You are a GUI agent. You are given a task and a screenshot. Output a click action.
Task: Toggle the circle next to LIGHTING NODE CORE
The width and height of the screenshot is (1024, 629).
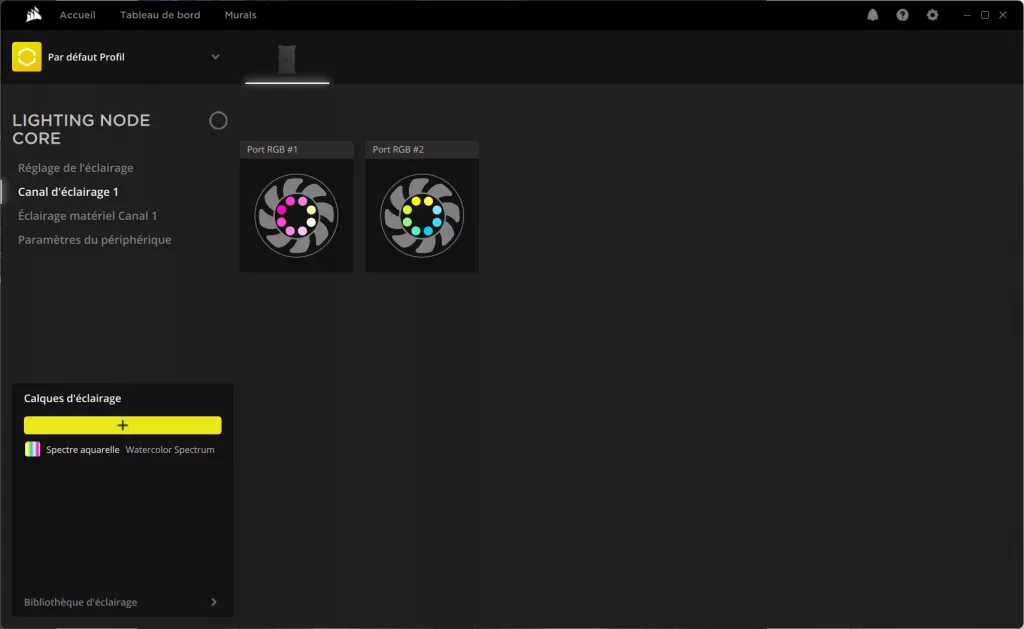coord(218,121)
